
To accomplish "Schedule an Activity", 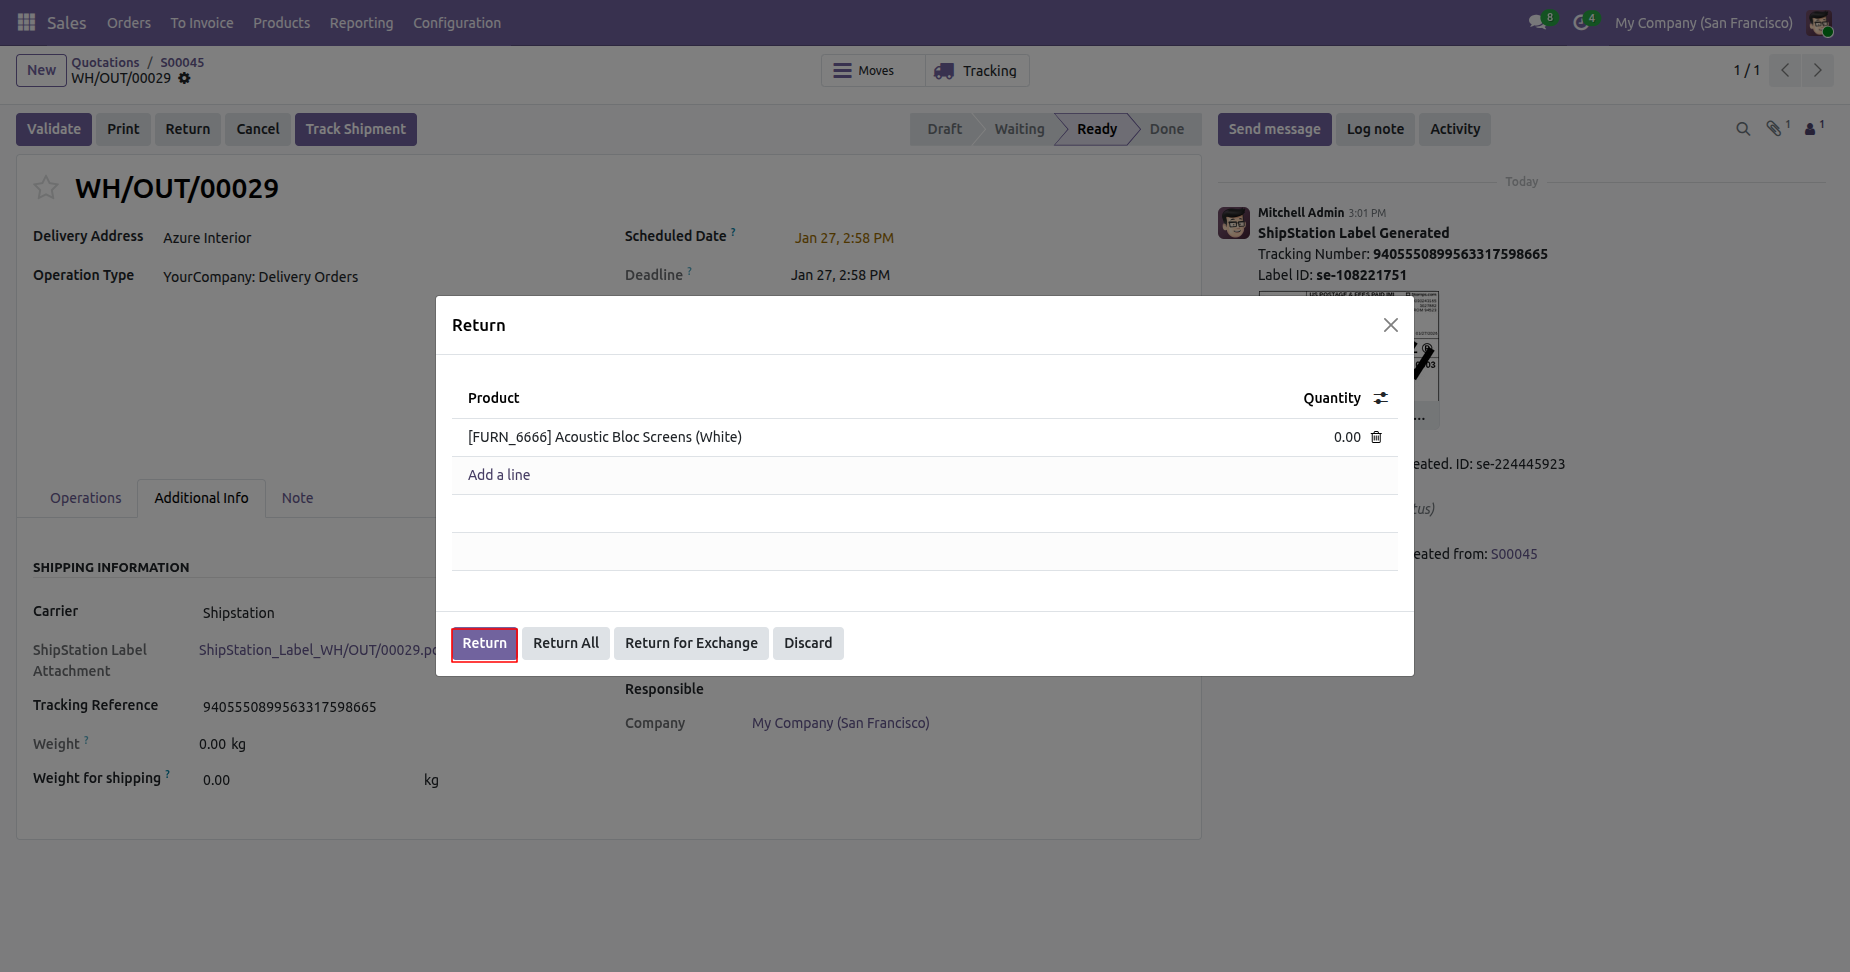I will 1455,129.
